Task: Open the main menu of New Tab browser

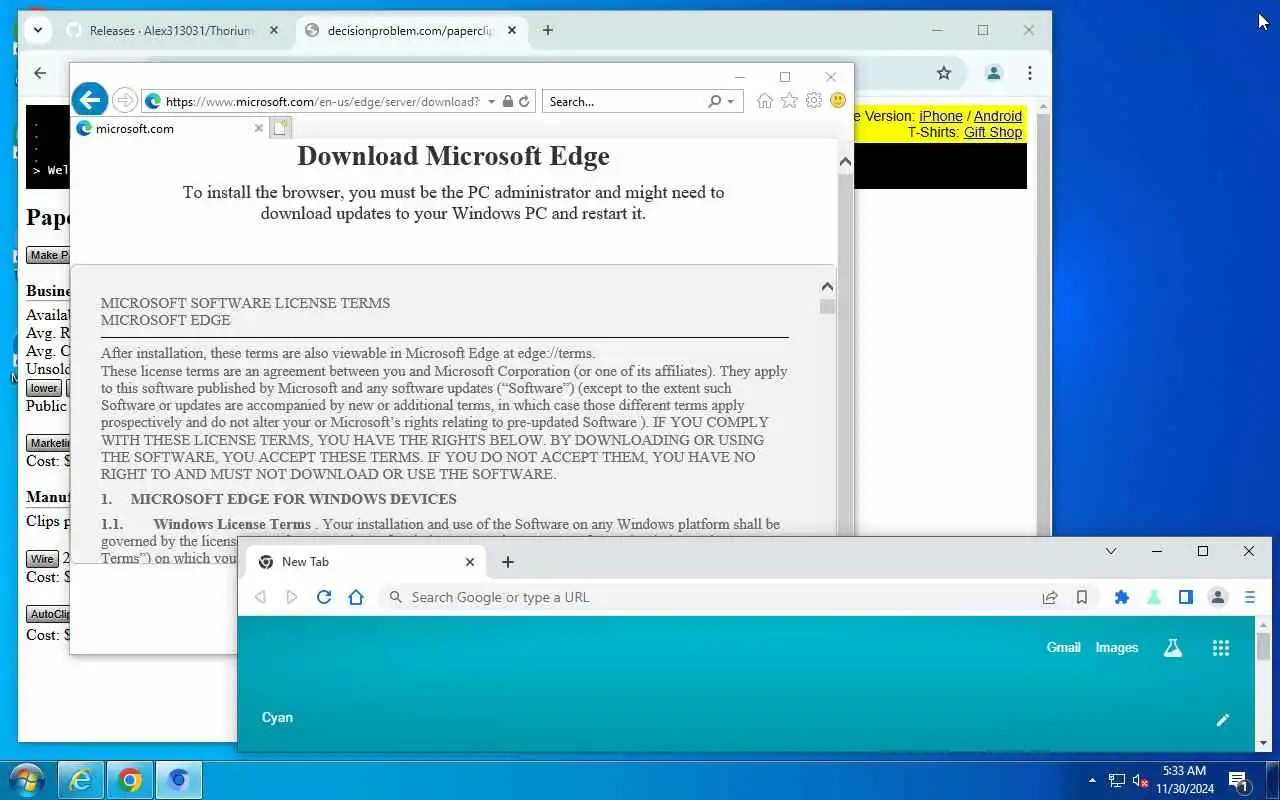Action: click(x=1250, y=597)
